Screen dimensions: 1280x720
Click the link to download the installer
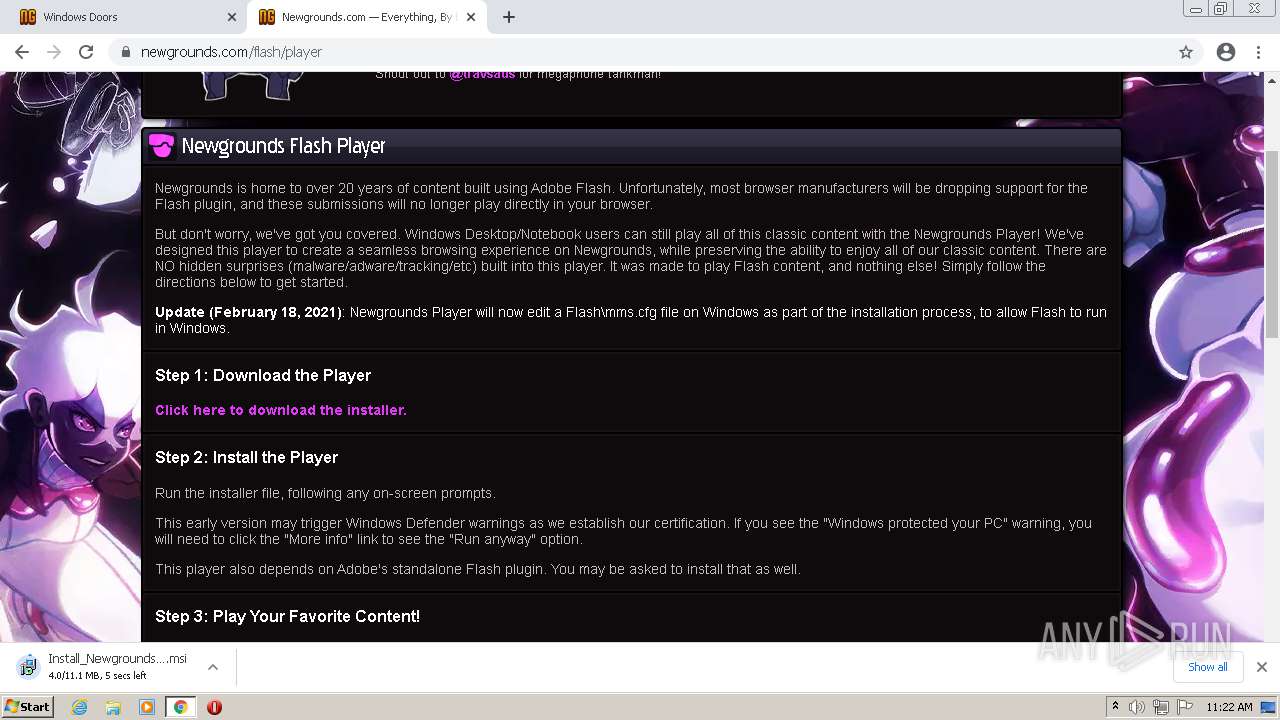click(x=281, y=410)
